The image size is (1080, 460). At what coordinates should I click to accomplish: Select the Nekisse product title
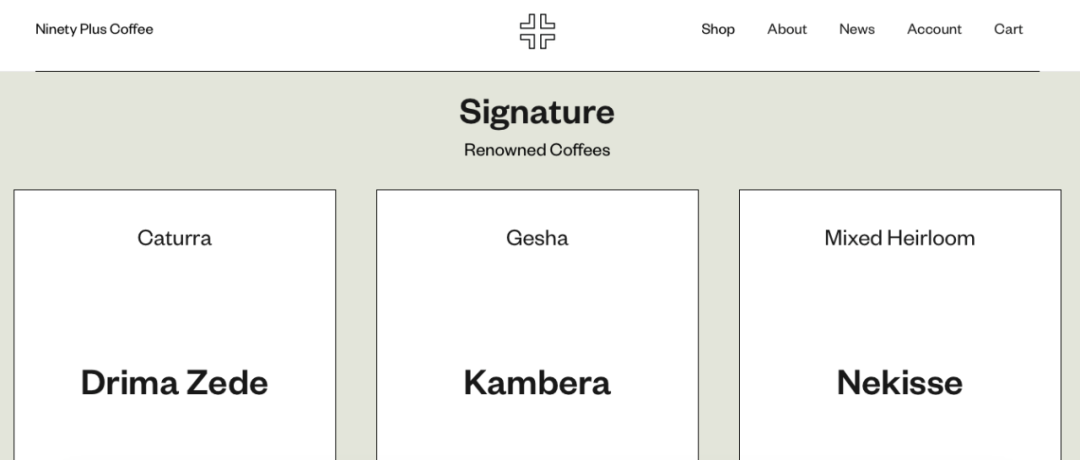[900, 382]
